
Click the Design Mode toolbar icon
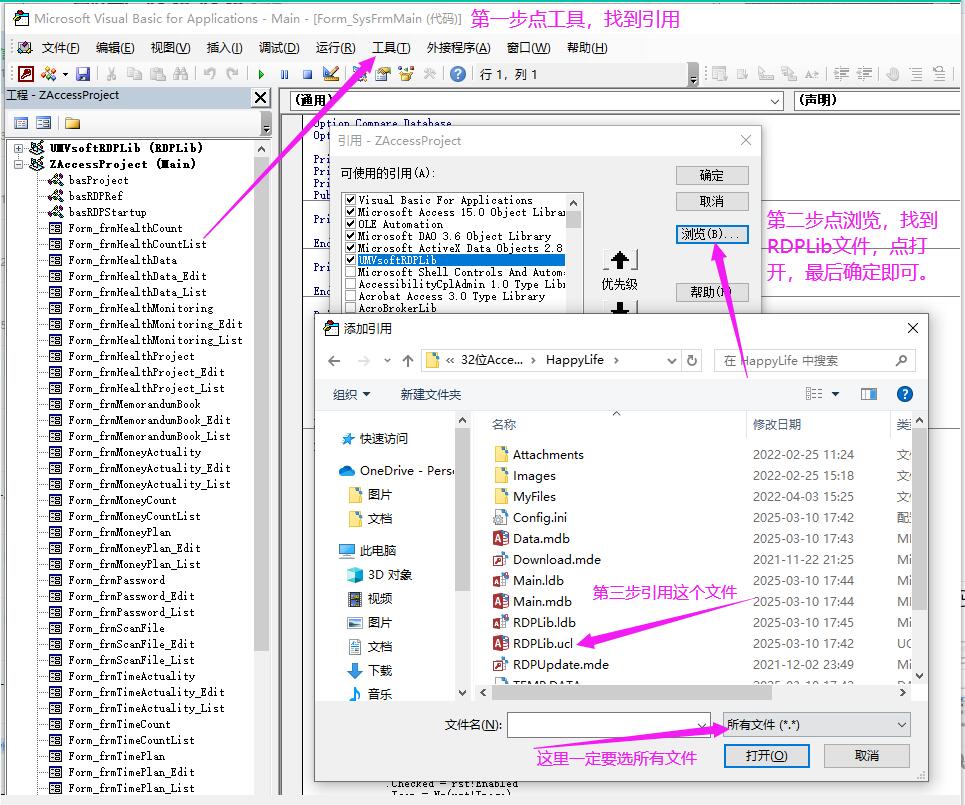tap(330, 74)
